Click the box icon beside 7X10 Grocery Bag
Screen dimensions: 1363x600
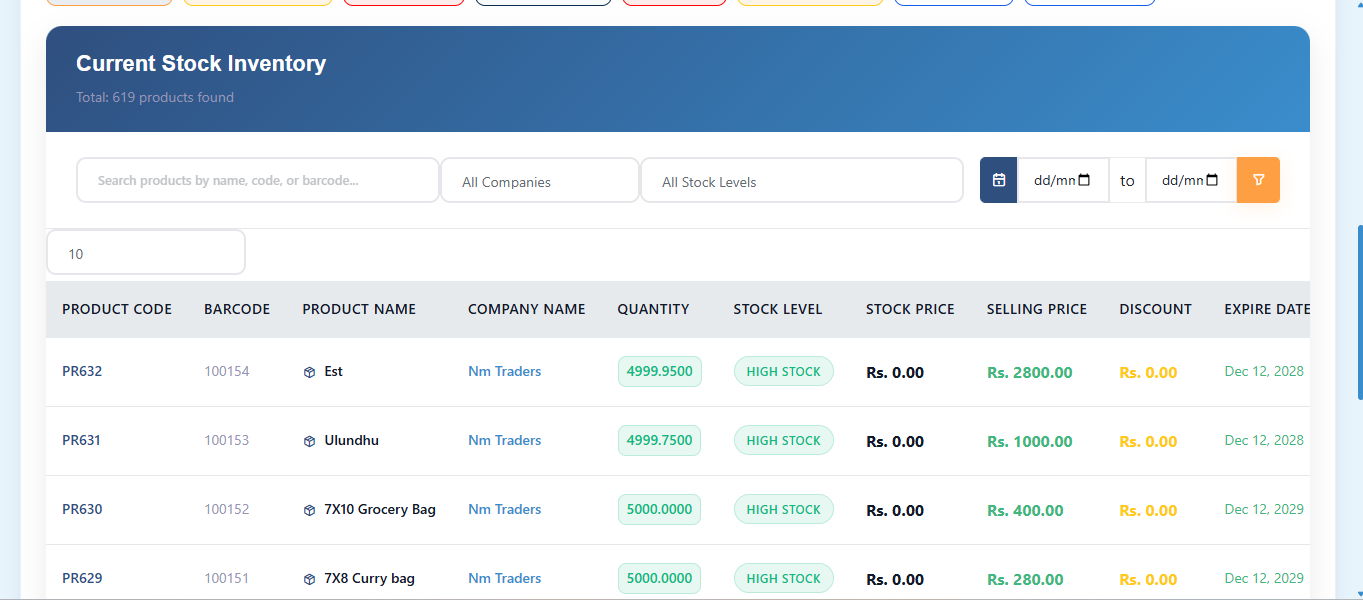(309, 510)
